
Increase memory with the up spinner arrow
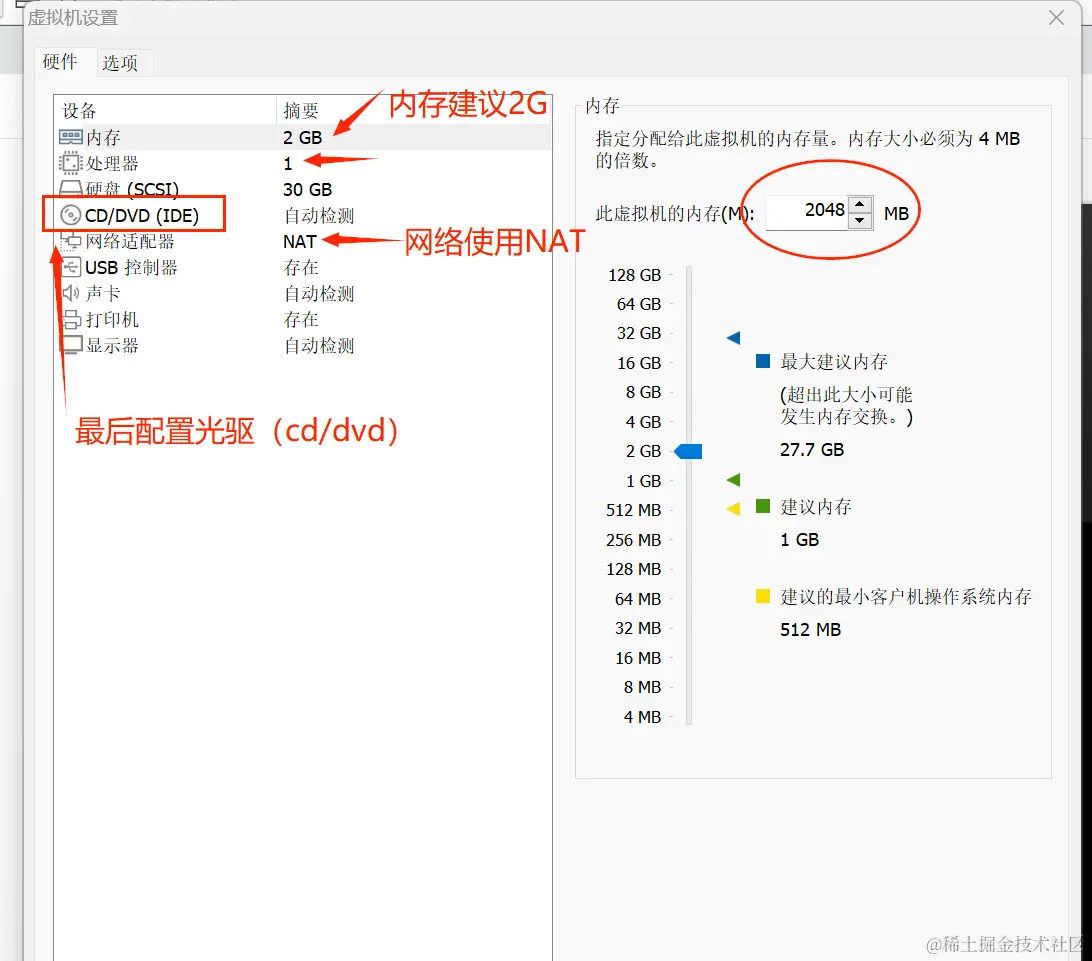(x=860, y=204)
